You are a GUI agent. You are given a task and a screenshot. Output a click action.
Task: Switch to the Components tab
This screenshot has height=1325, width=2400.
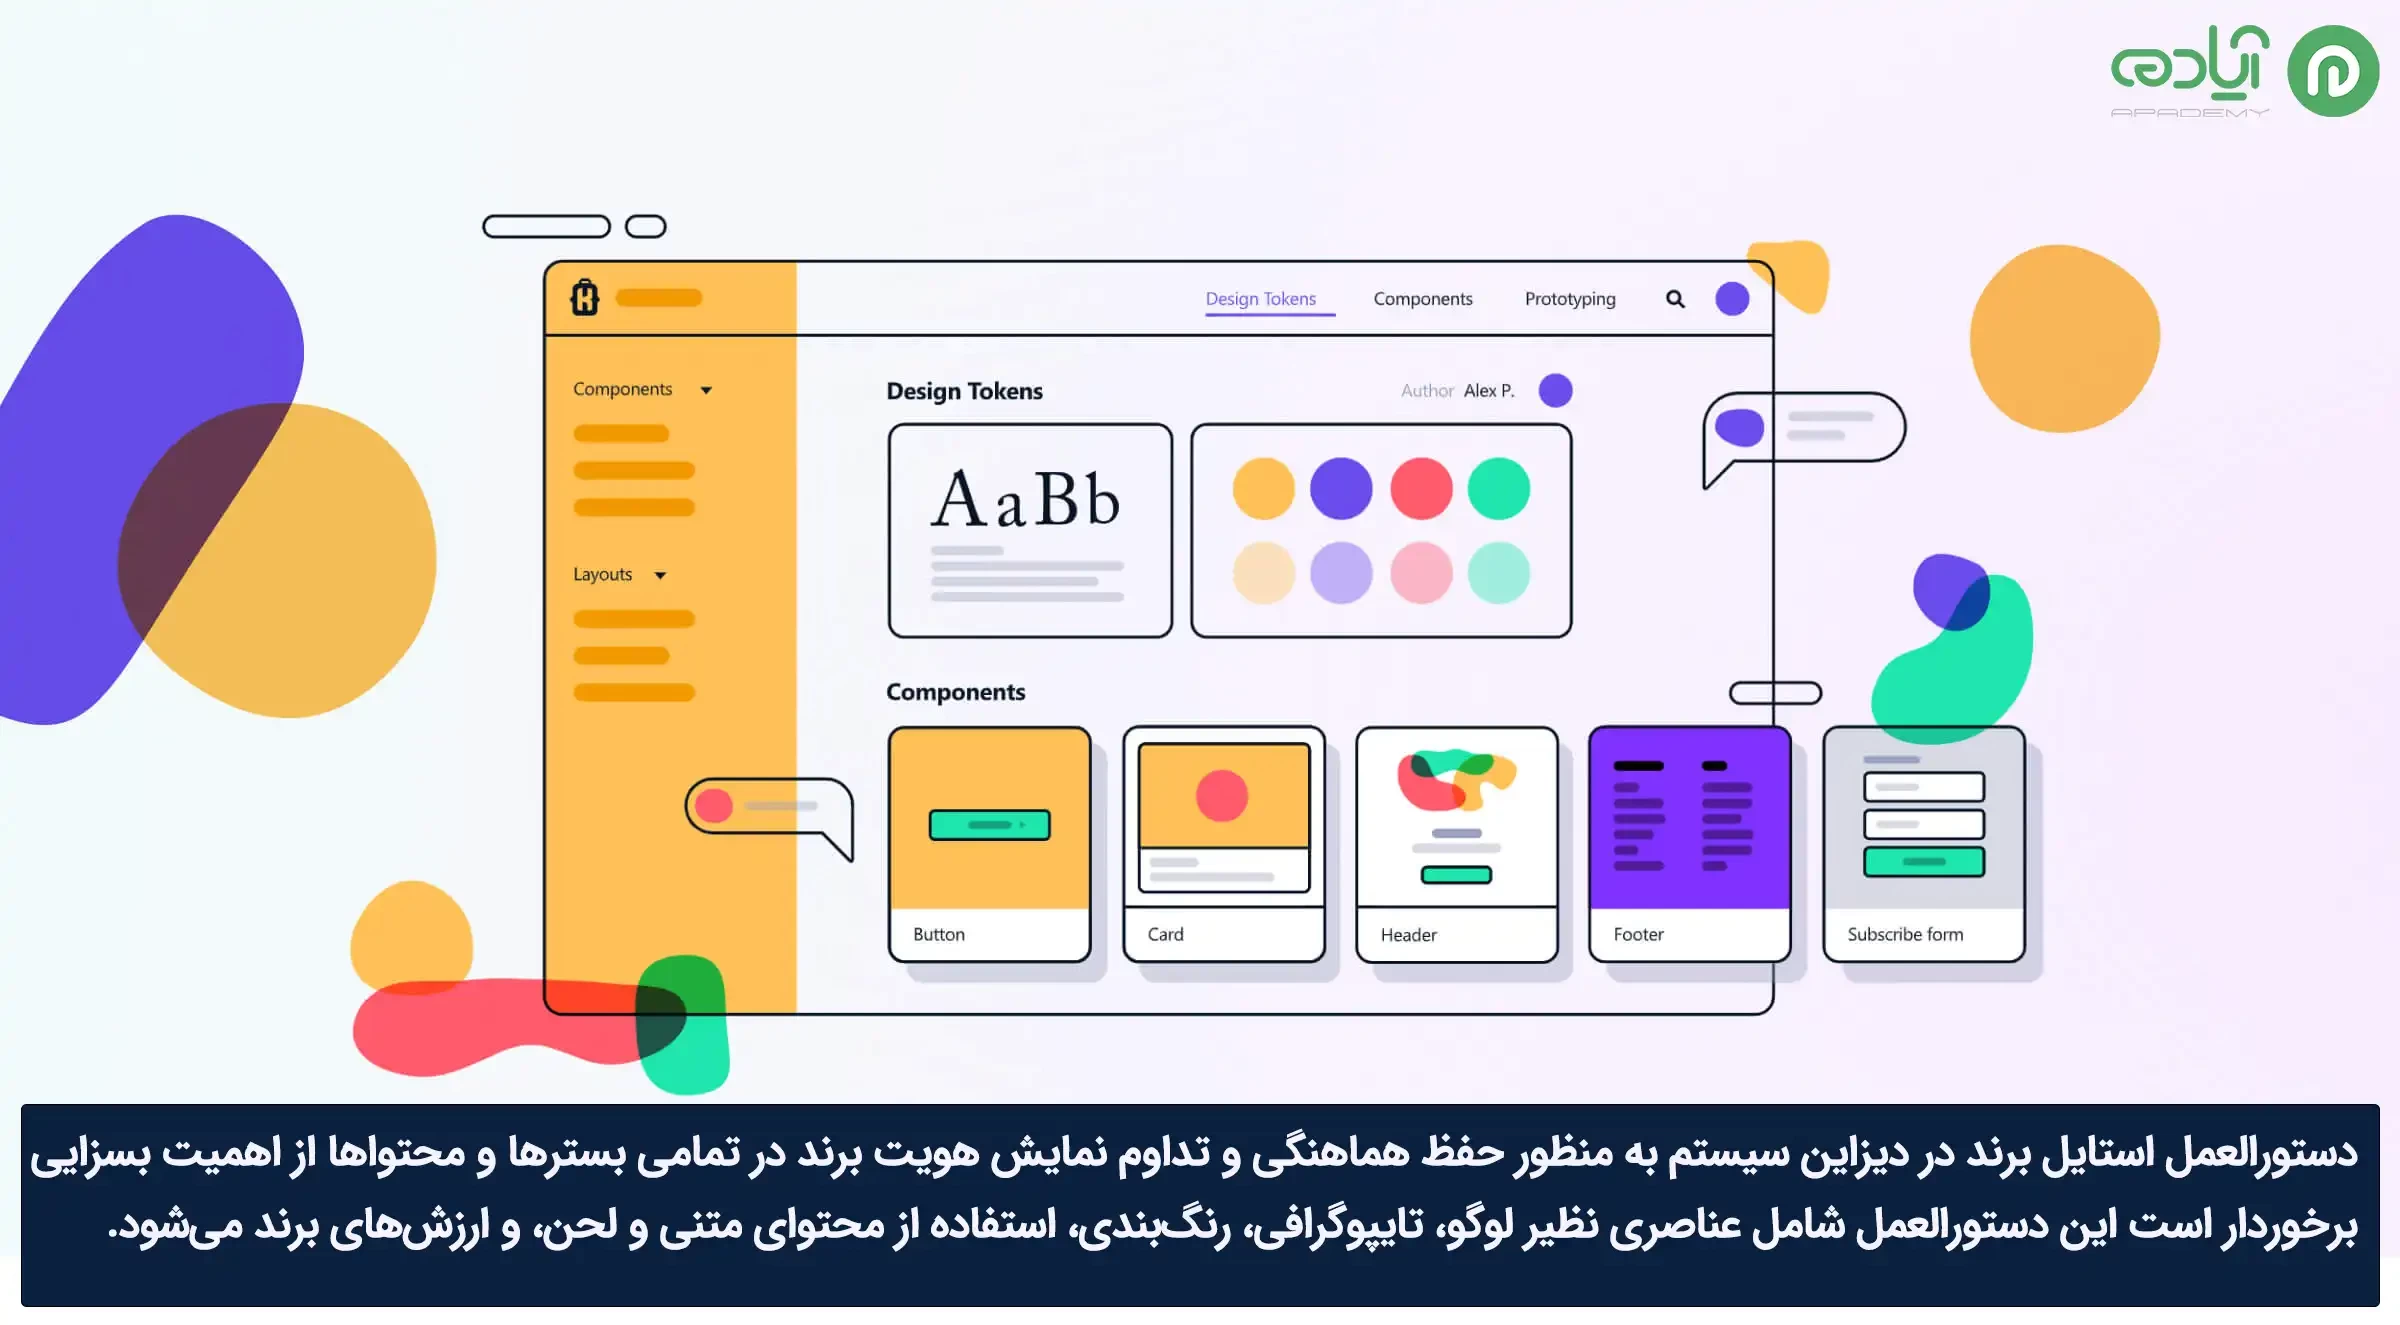[x=1423, y=299]
